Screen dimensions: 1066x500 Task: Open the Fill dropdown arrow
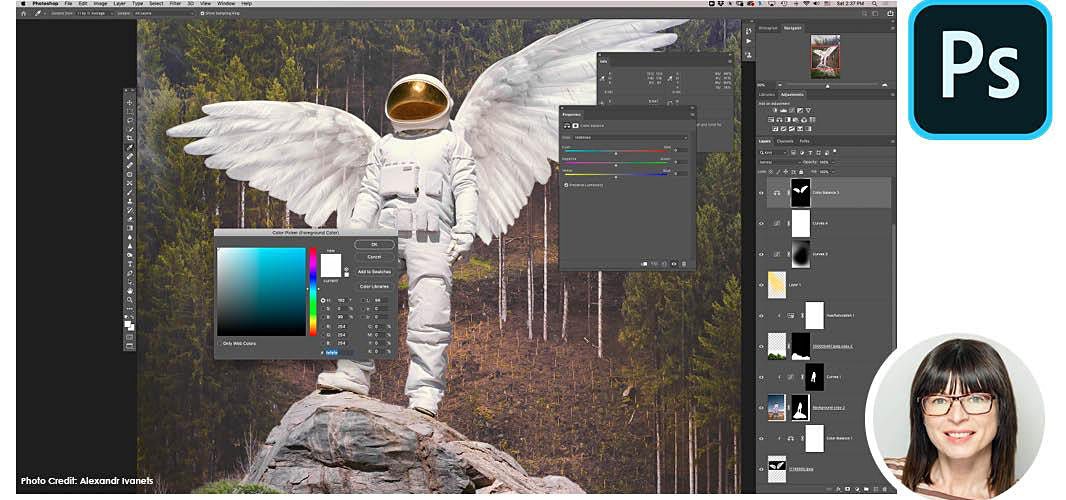pos(833,171)
